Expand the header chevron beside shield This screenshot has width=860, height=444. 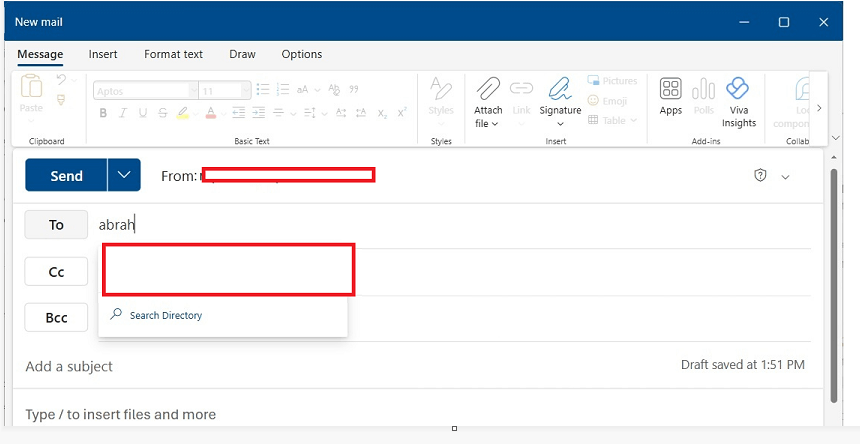pos(785,177)
